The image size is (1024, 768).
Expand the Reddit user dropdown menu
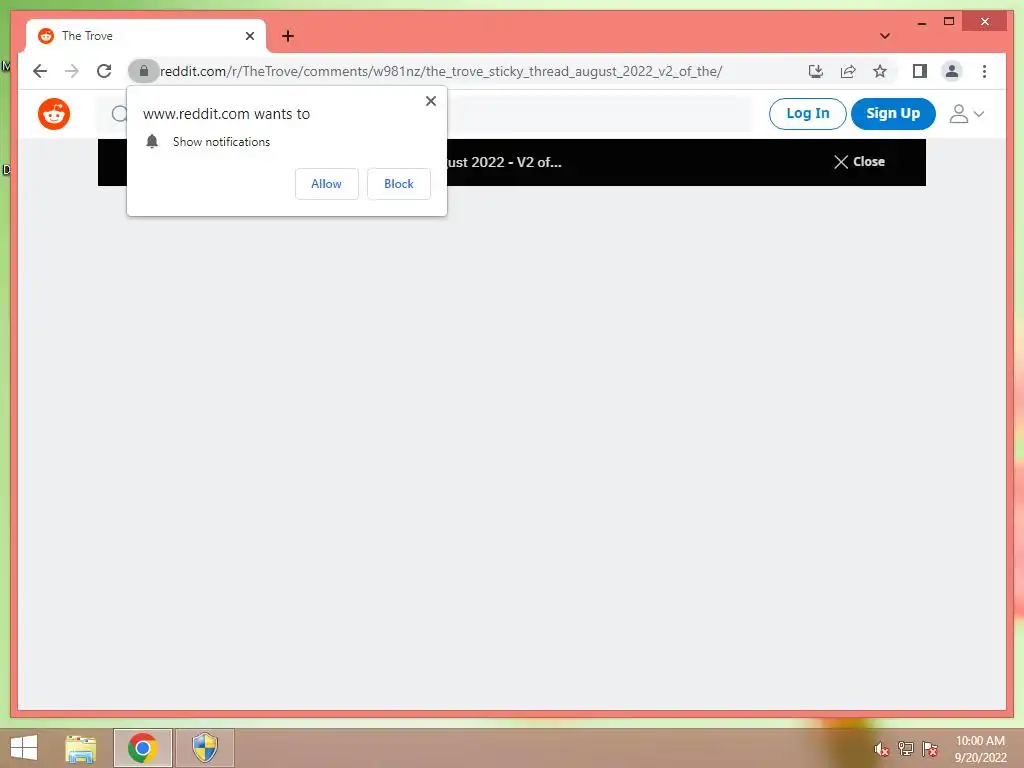pyautogui.click(x=967, y=114)
